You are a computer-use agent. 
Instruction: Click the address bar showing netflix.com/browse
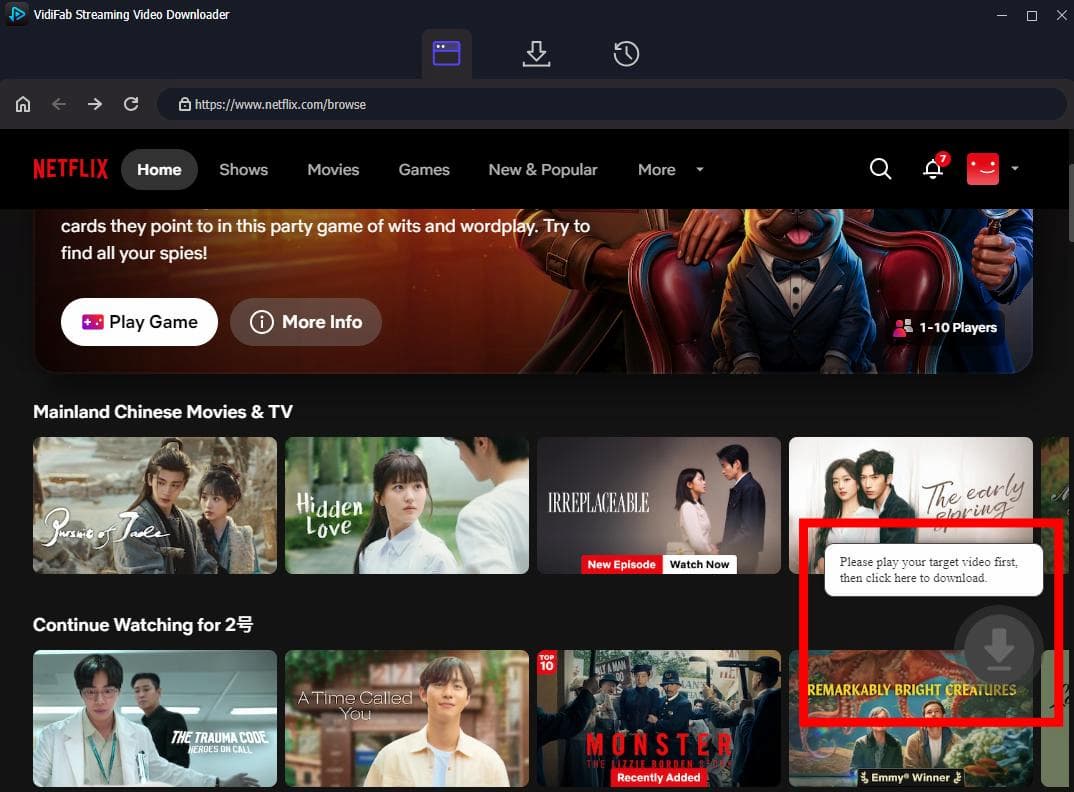(612, 104)
